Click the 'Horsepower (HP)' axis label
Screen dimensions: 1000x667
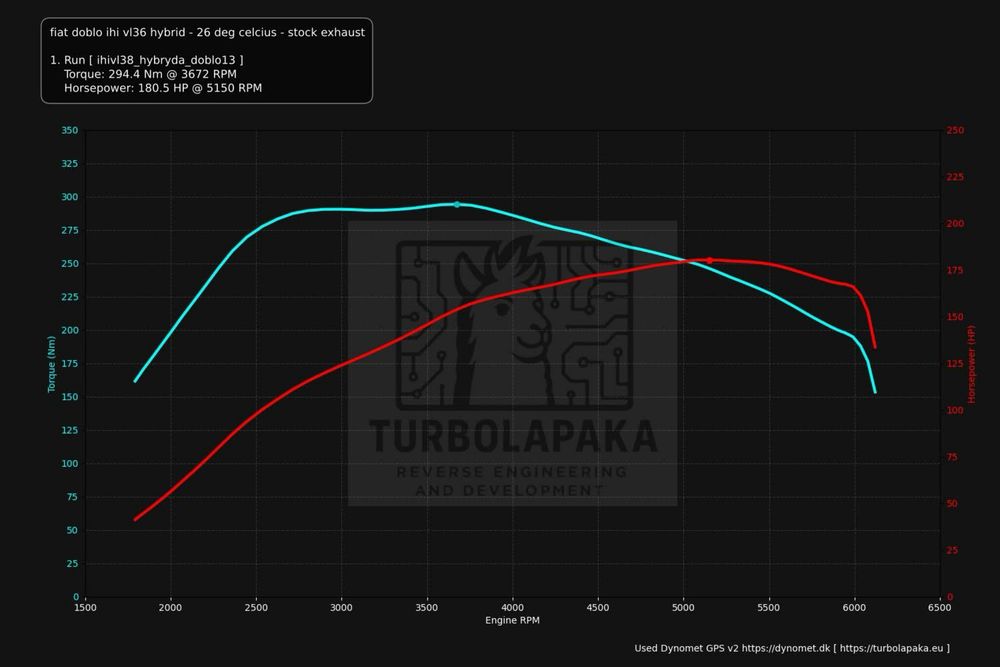click(x=971, y=364)
